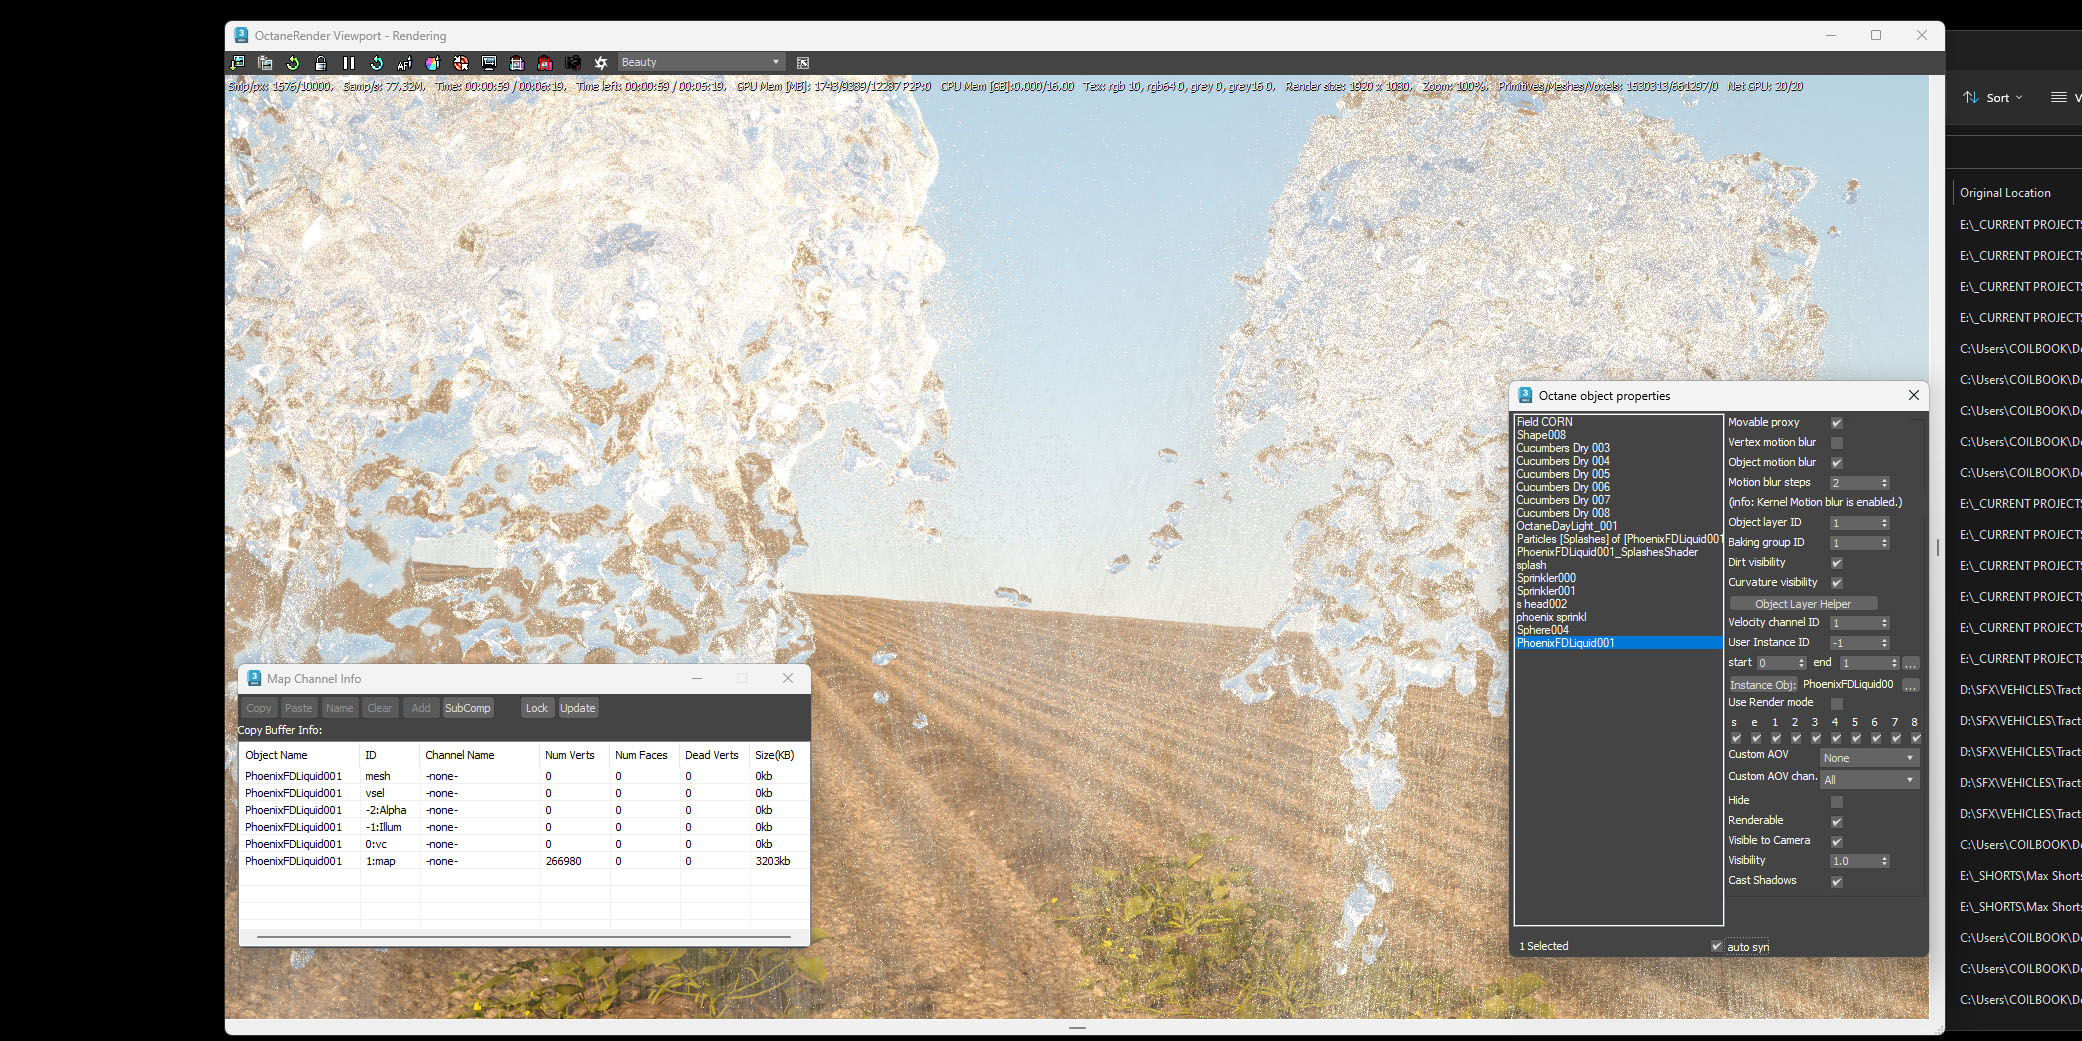
Task: Click the Paste button in Map Channel Info
Action: [x=298, y=708]
